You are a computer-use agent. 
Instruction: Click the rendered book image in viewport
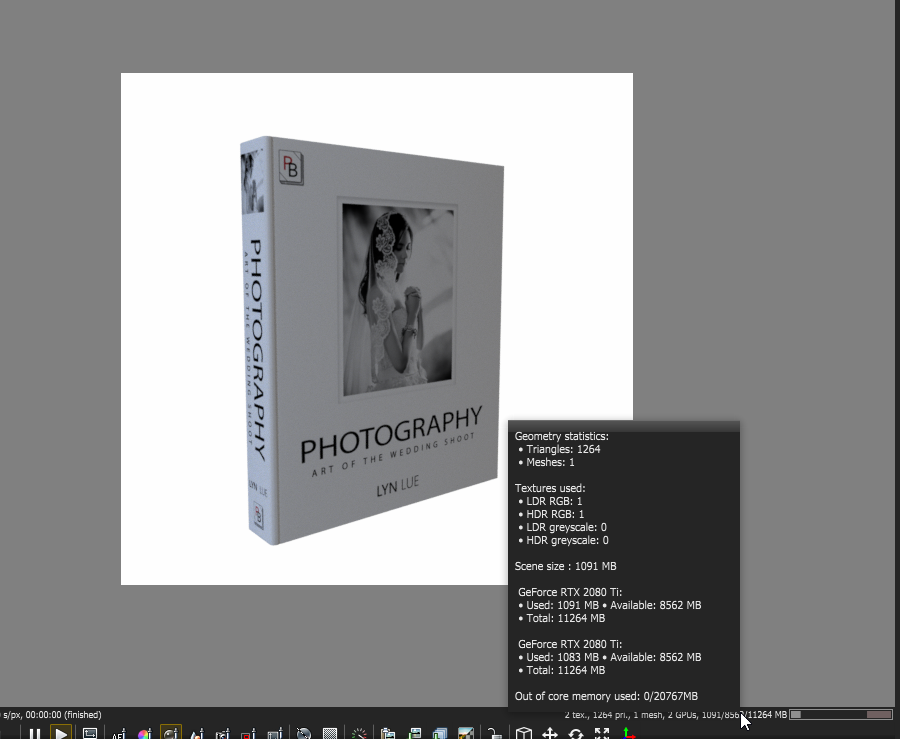pyautogui.click(x=371, y=340)
